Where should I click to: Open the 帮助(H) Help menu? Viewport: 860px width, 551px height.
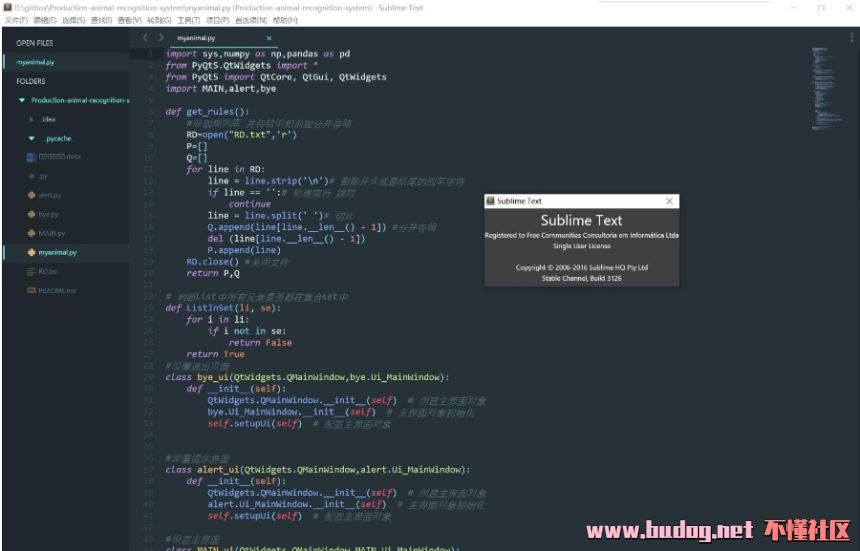pyautogui.click(x=285, y=20)
